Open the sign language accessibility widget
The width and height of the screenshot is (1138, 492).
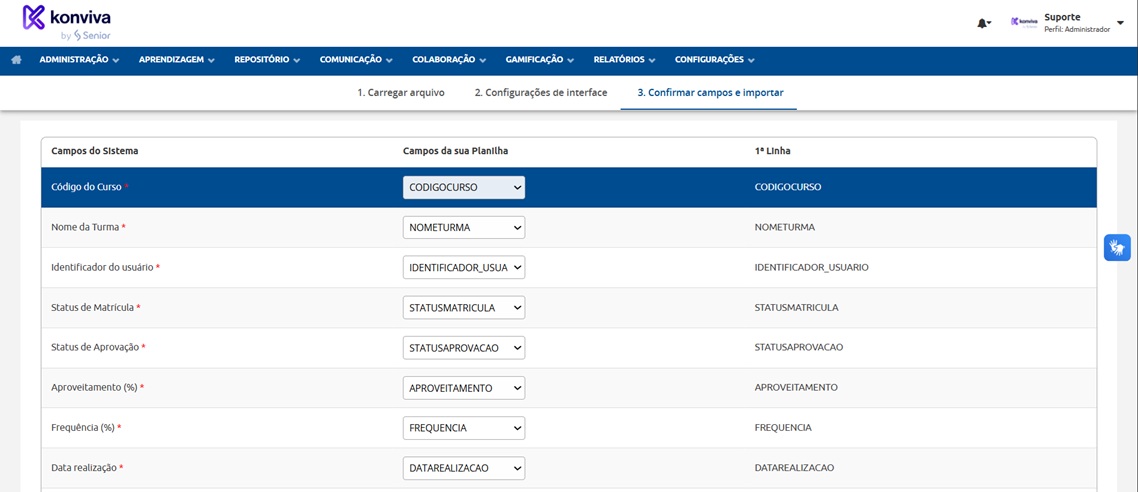pyautogui.click(x=1118, y=247)
